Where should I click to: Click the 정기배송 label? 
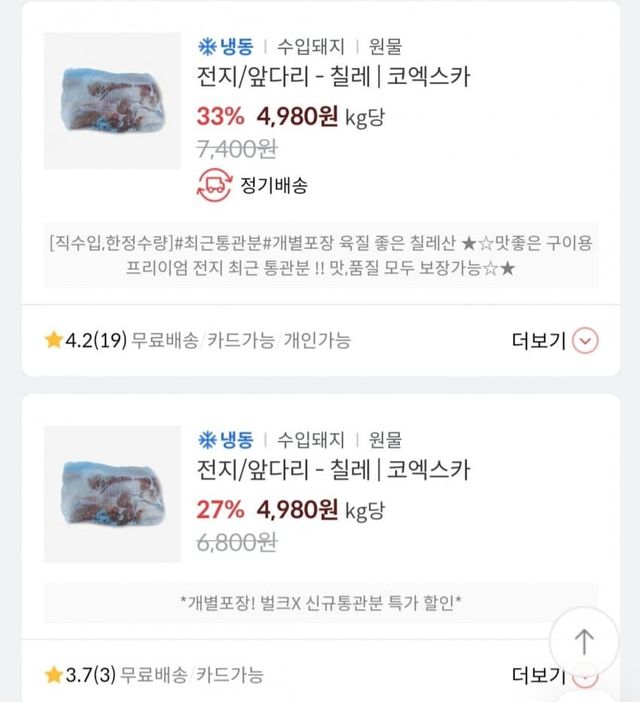coord(274,185)
